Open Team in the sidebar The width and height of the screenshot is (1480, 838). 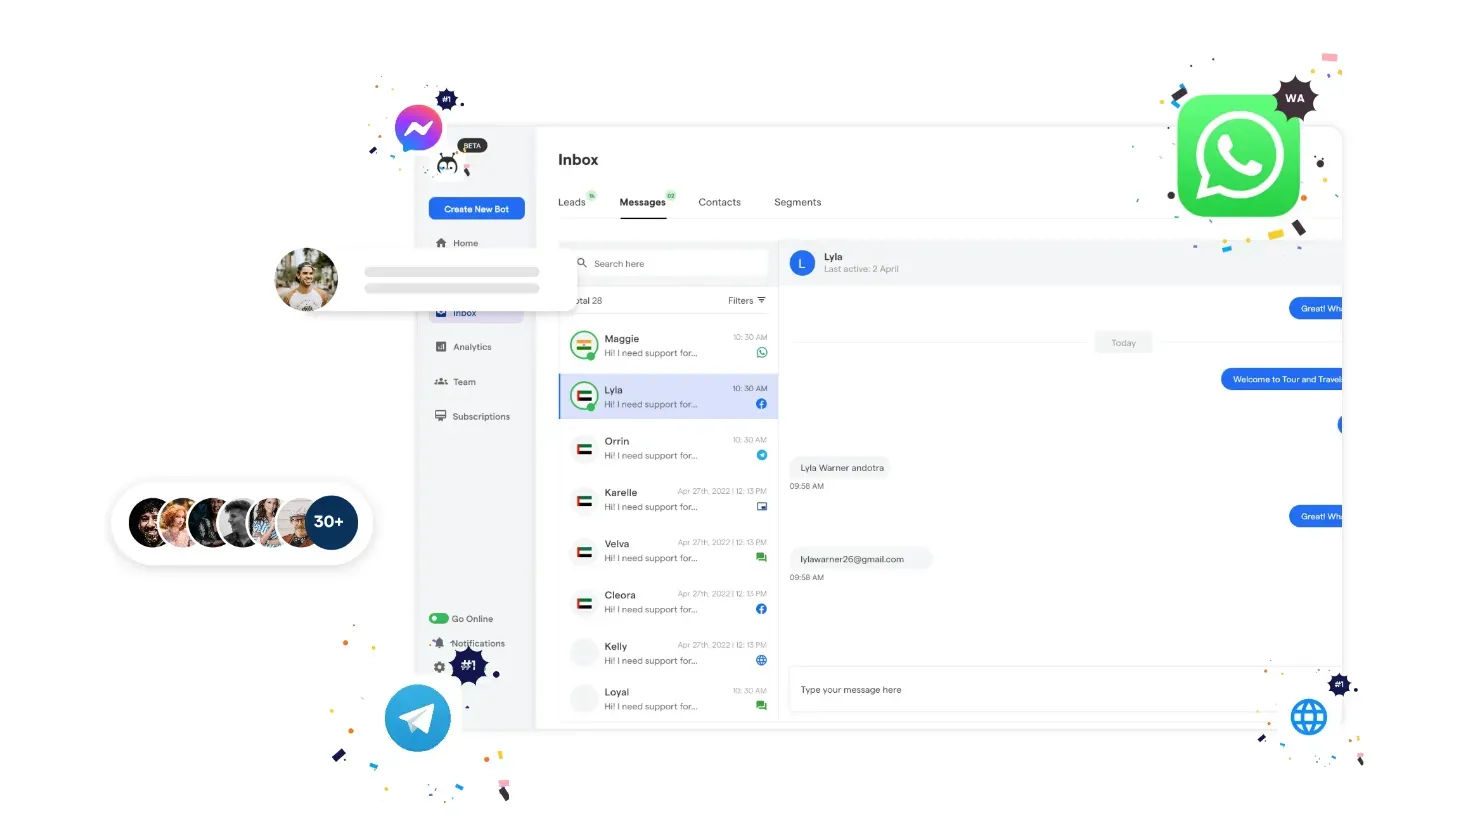click(464, 382)
